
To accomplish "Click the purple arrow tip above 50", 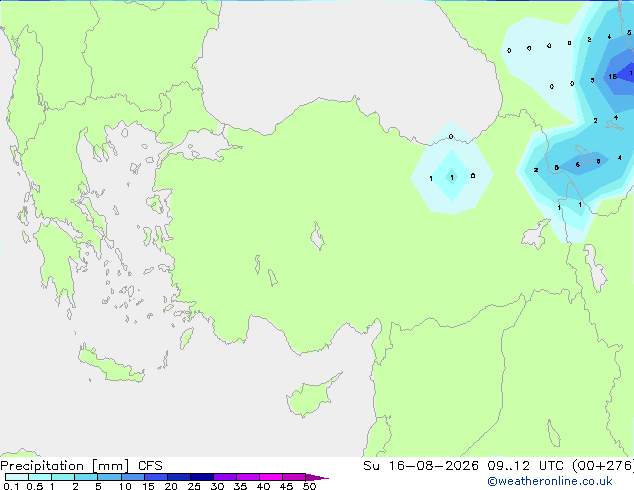I will (317, 478).
